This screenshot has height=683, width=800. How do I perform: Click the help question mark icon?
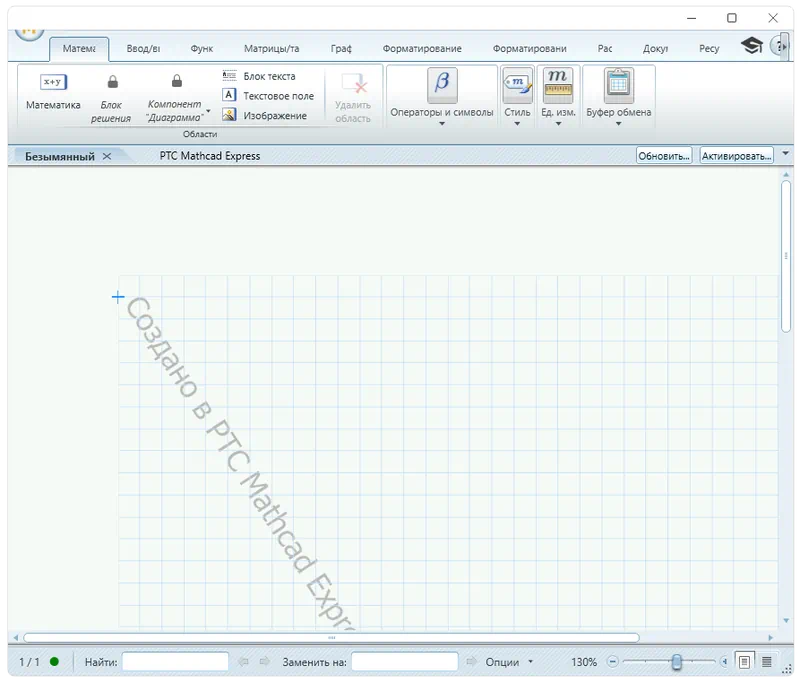coord(779,46)
